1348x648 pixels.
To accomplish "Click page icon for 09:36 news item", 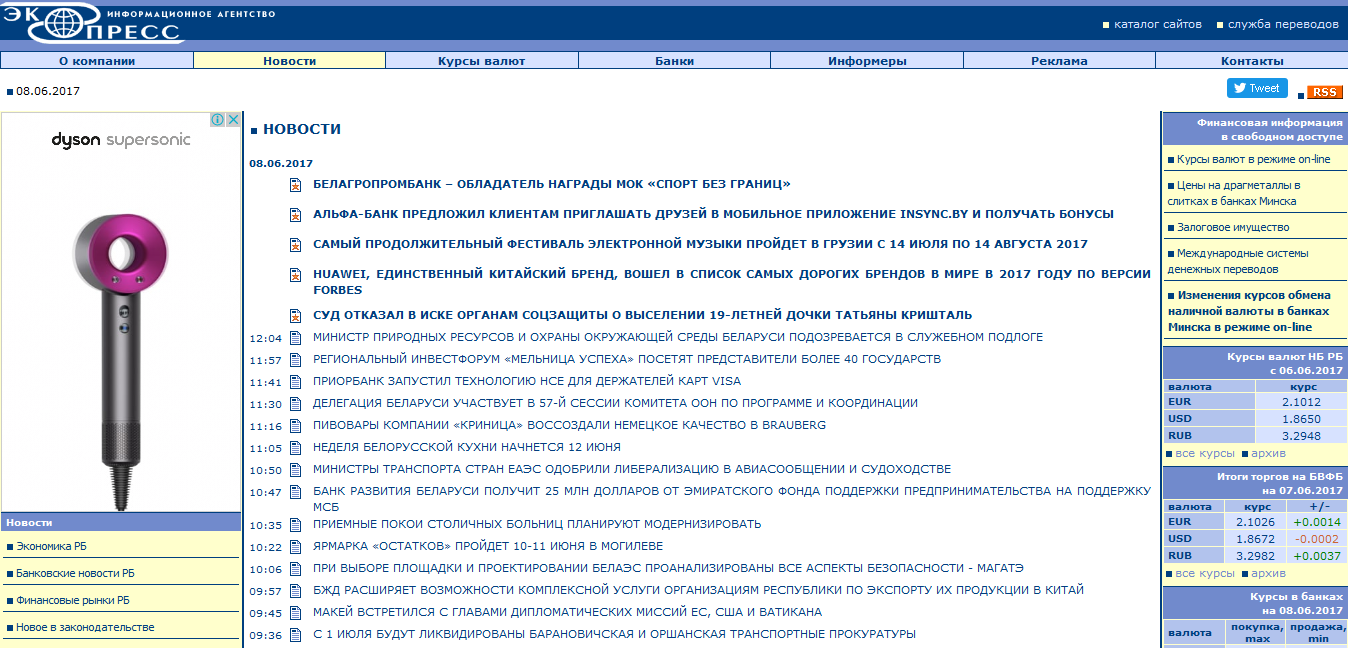I will (x=295, y=635).
